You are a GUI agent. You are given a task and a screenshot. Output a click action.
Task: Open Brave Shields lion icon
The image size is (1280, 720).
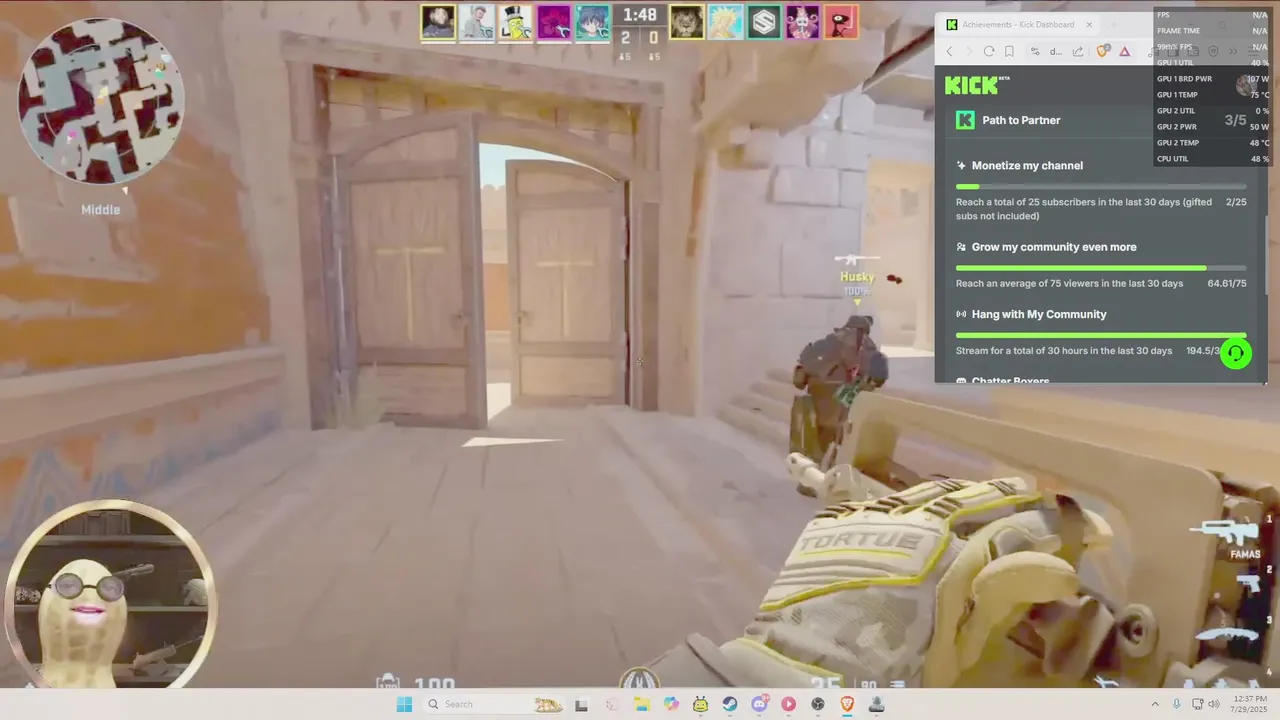click(x=1103, y=51)
